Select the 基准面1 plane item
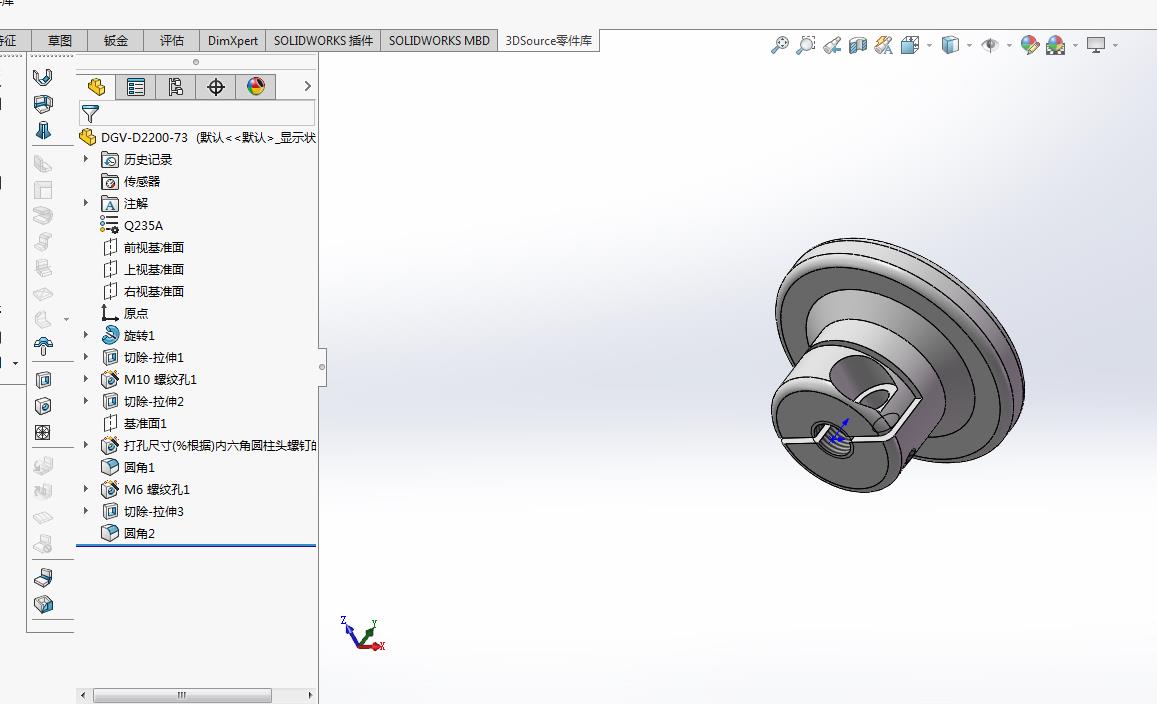Screen dimensions: 1157x704 [134, 424]
